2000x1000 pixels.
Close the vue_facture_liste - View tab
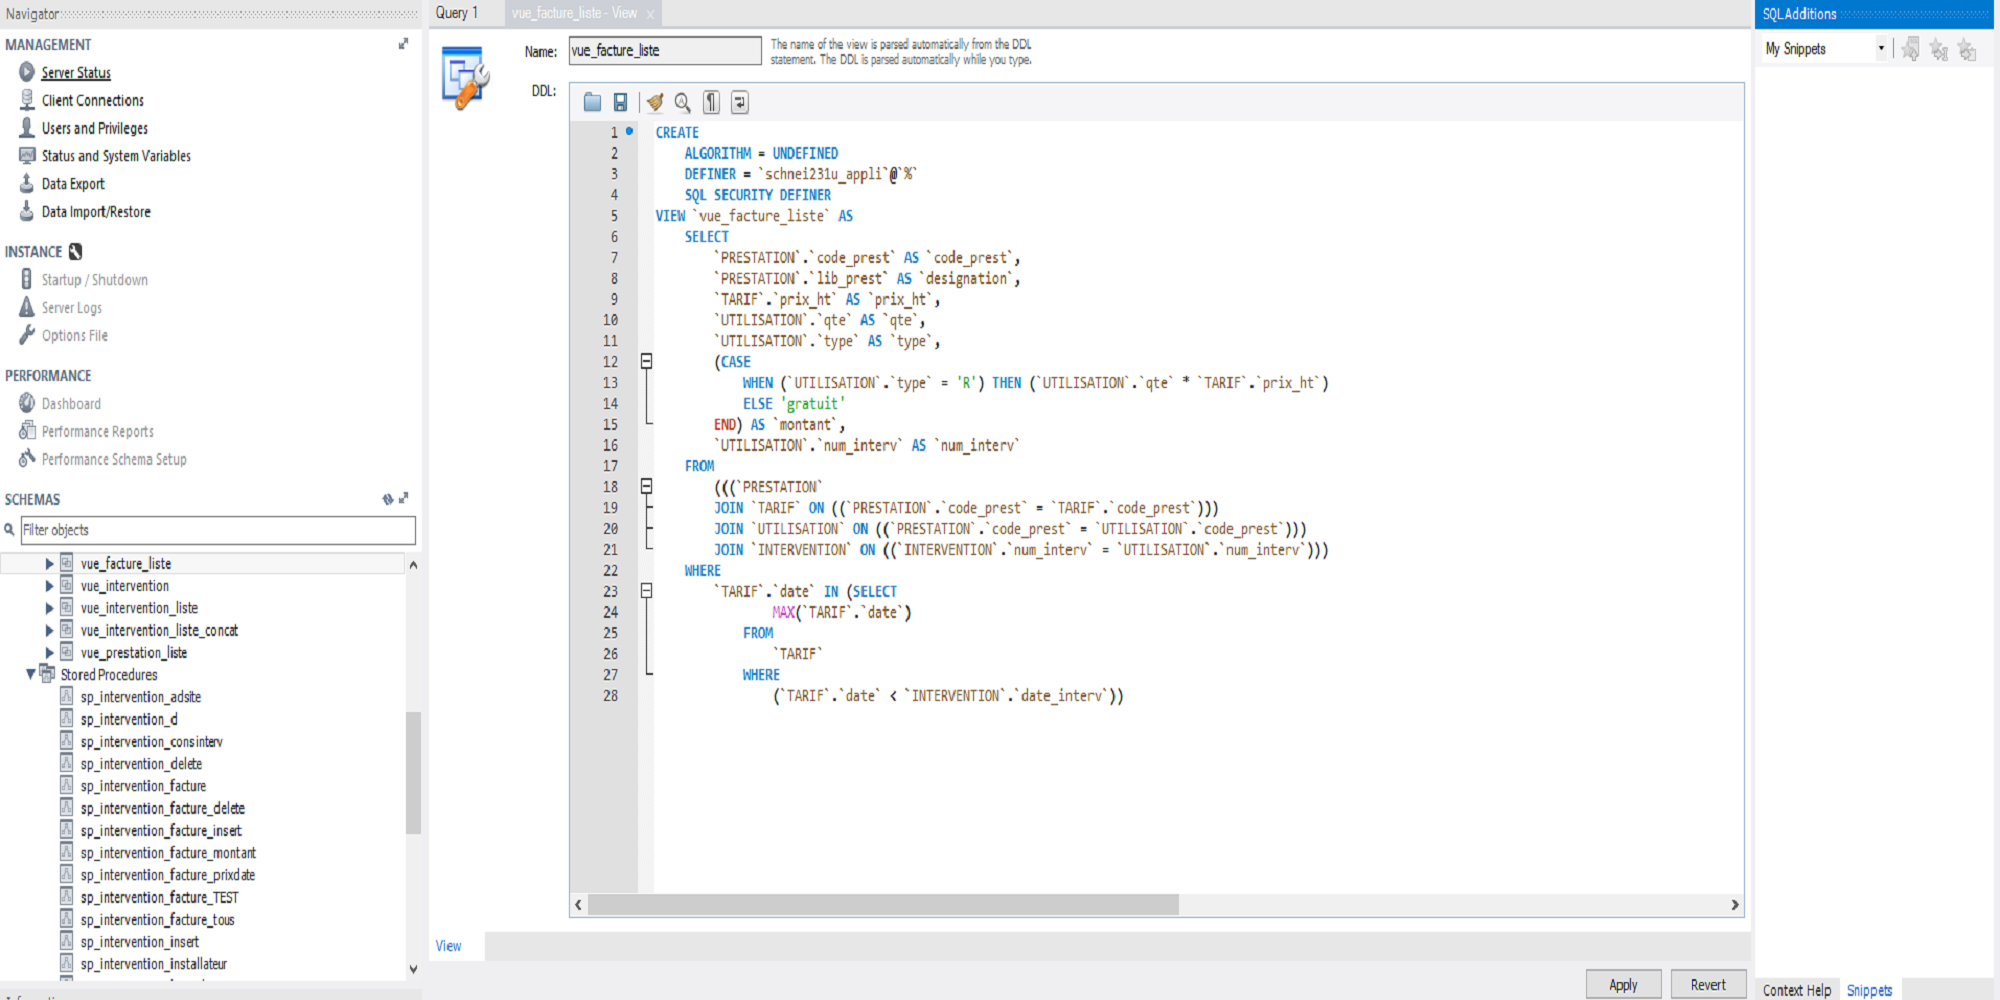(x=650, y=14)
